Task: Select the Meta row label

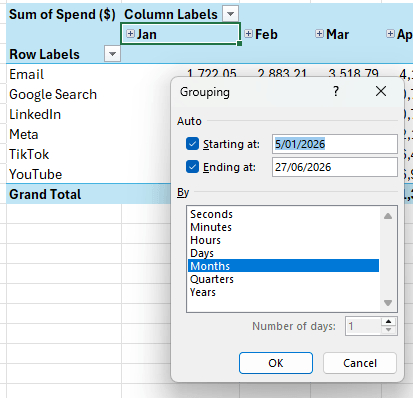Action: point(24,134)
